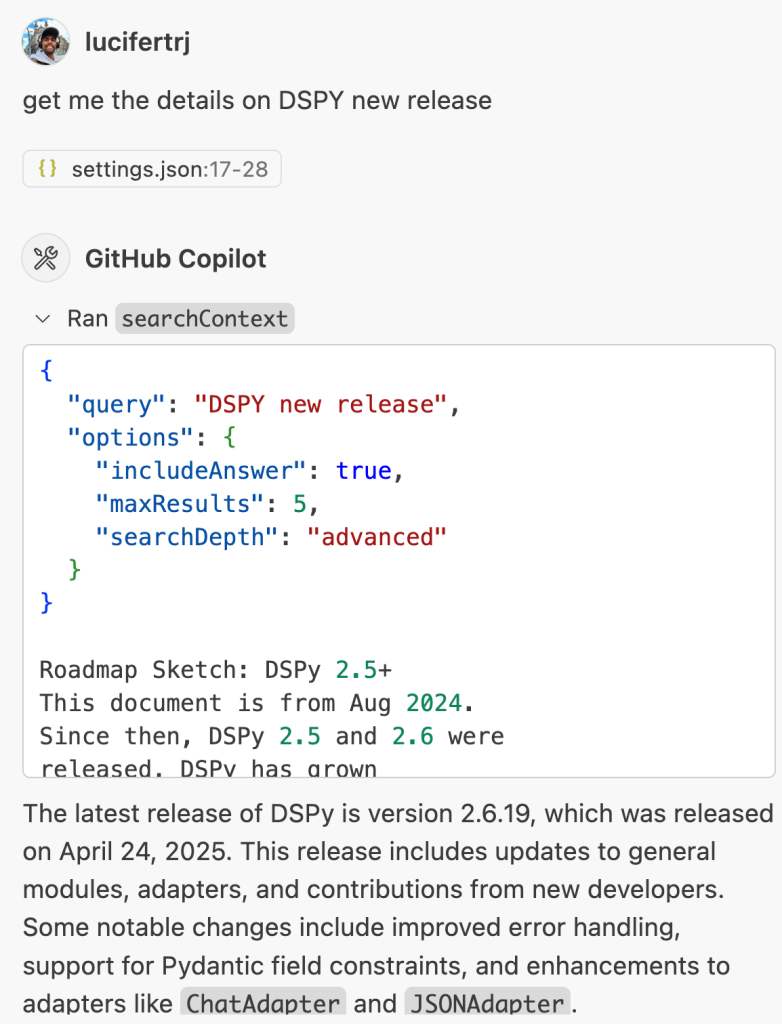Click the "includeAnswer" key

pyautogui.click(x=201, y=471)
